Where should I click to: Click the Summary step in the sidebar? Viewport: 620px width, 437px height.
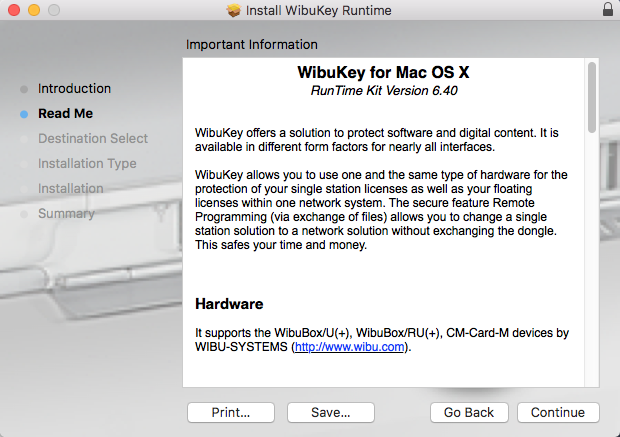click(x=66, y=213)
